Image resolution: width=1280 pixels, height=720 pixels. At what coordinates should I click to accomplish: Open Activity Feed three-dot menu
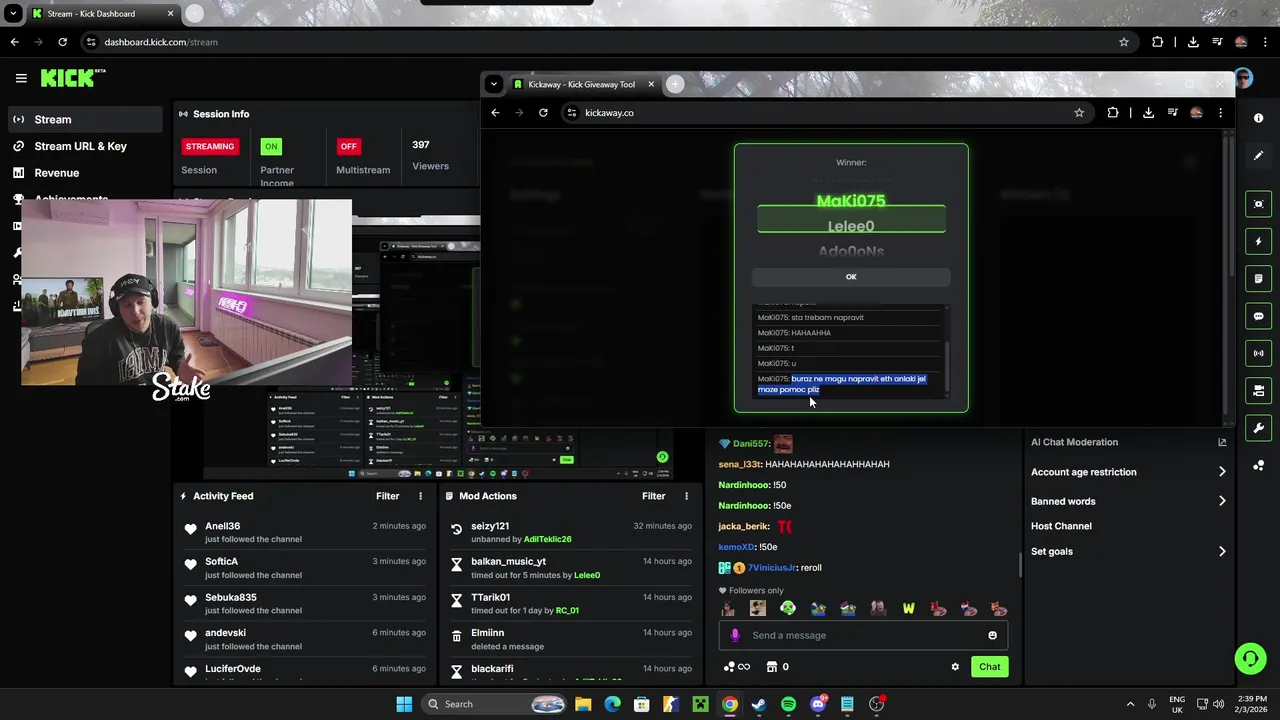[420, 496]
